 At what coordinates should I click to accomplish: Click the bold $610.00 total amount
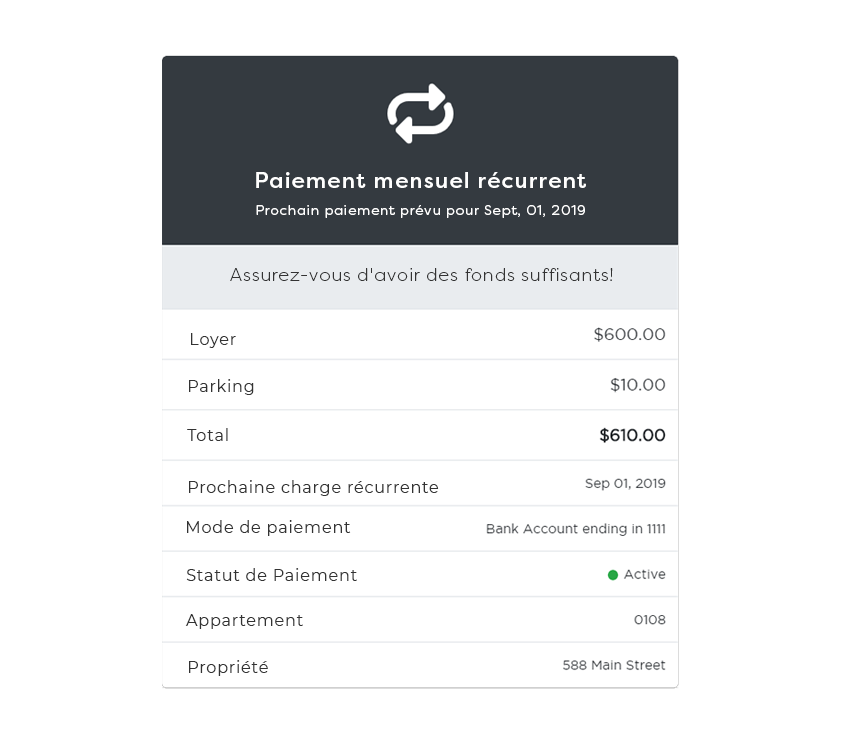(x=632, y=435)
